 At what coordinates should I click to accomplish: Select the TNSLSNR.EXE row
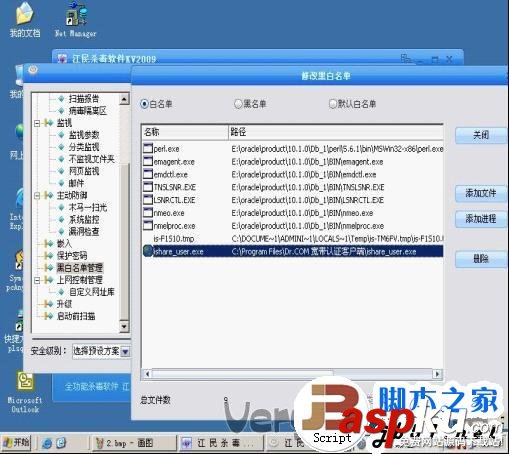click(x=293, y=187)
